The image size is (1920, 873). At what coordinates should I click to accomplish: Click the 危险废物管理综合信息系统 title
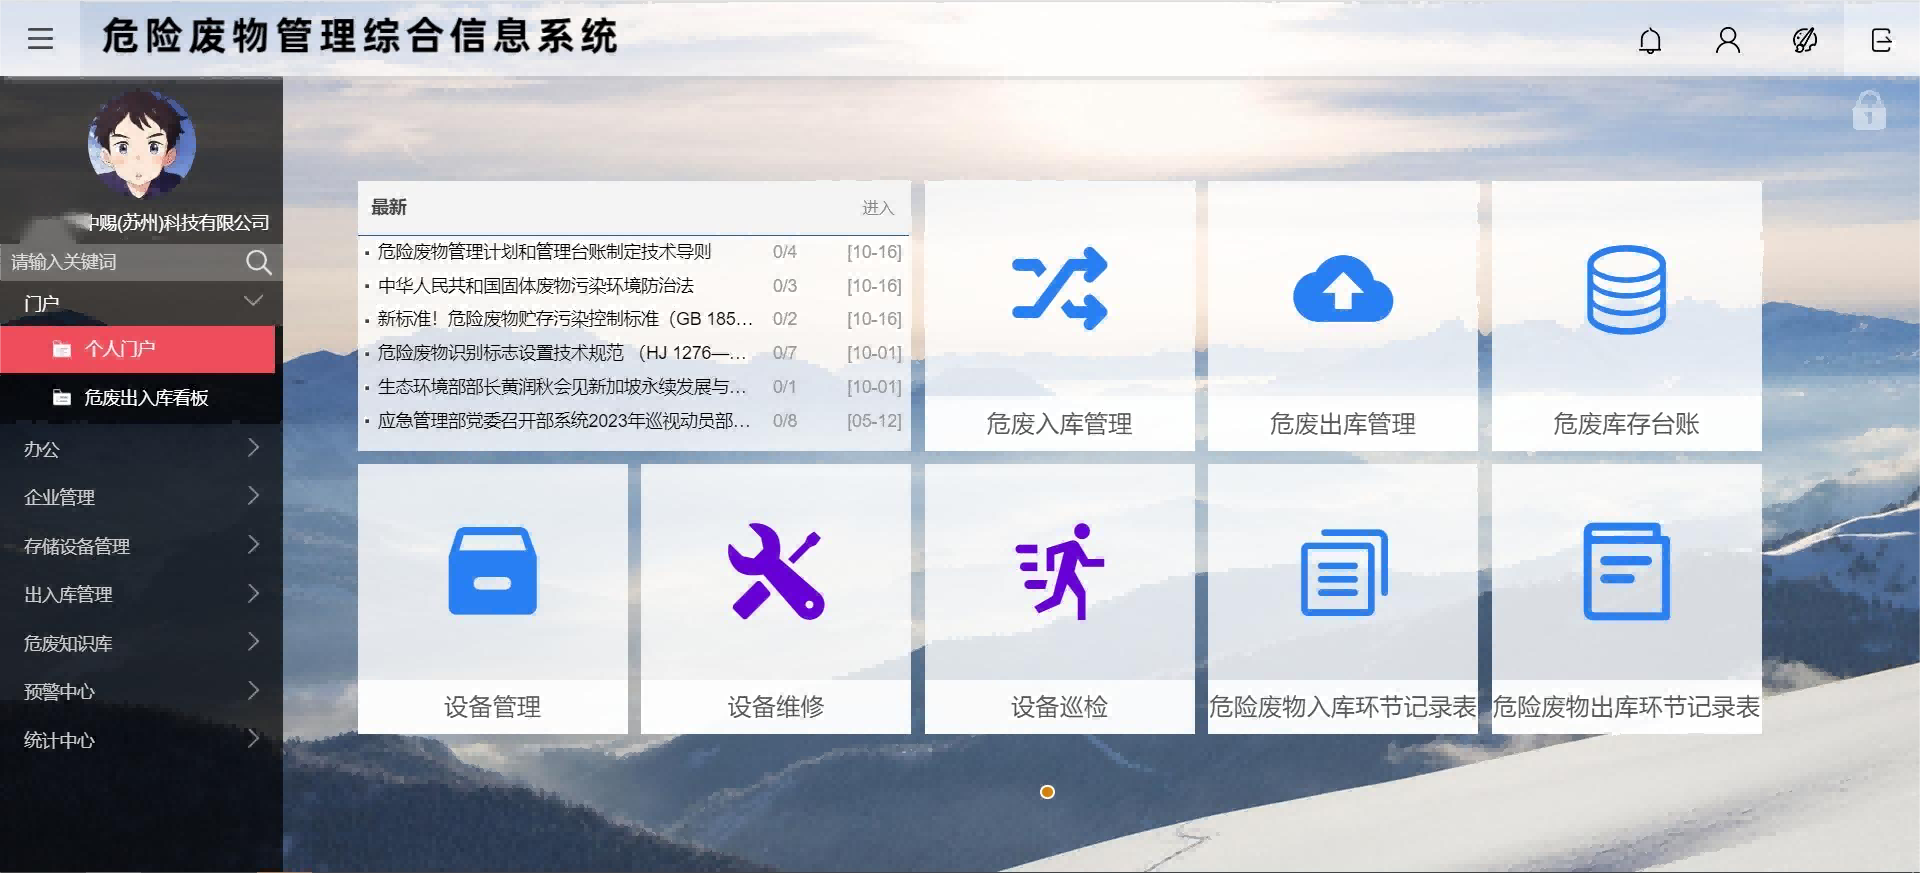point(360,37)
